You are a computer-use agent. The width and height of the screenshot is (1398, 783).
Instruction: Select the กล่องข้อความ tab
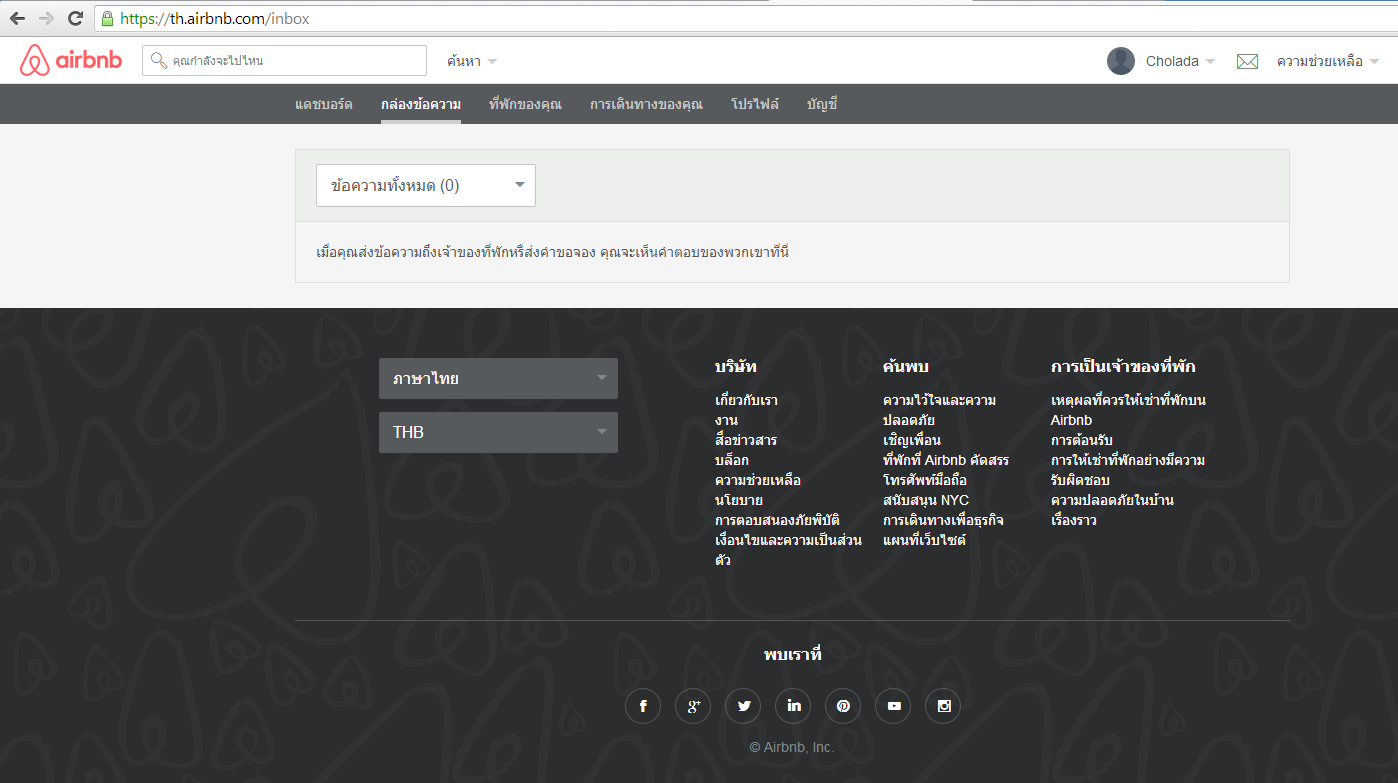tap(421, 104)
